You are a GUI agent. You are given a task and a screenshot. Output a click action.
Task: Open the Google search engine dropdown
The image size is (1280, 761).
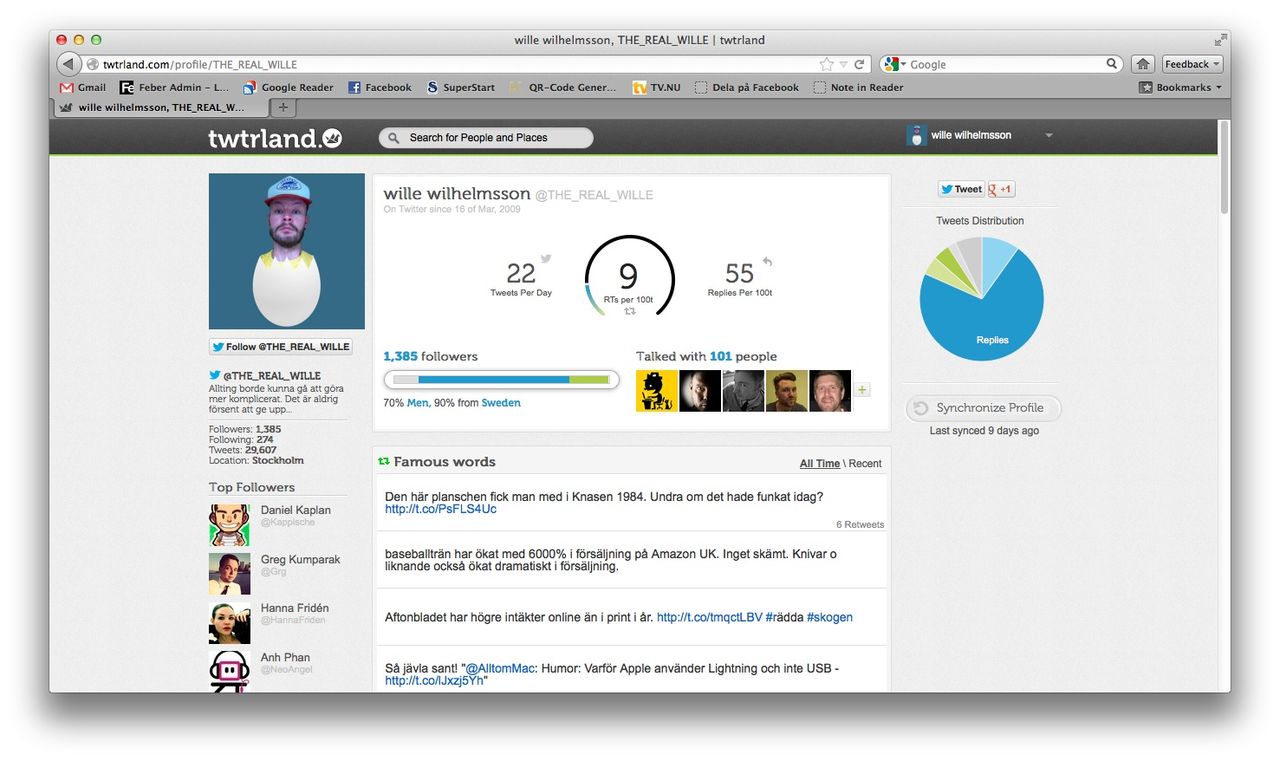[891, 63]
